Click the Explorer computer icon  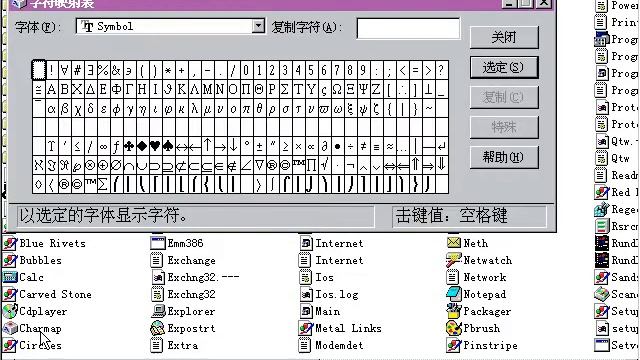tap(158, 311)
